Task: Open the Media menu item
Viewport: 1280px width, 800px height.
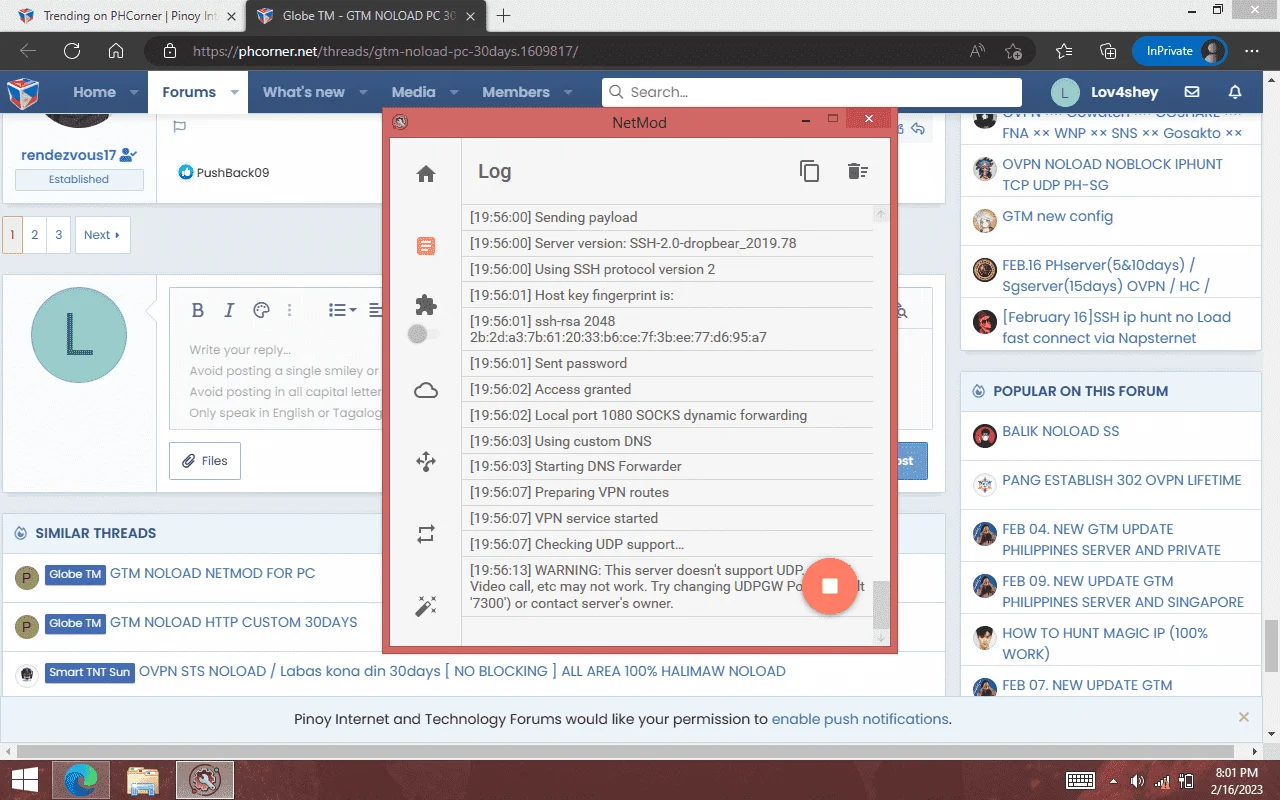Action: click(413, 92)
